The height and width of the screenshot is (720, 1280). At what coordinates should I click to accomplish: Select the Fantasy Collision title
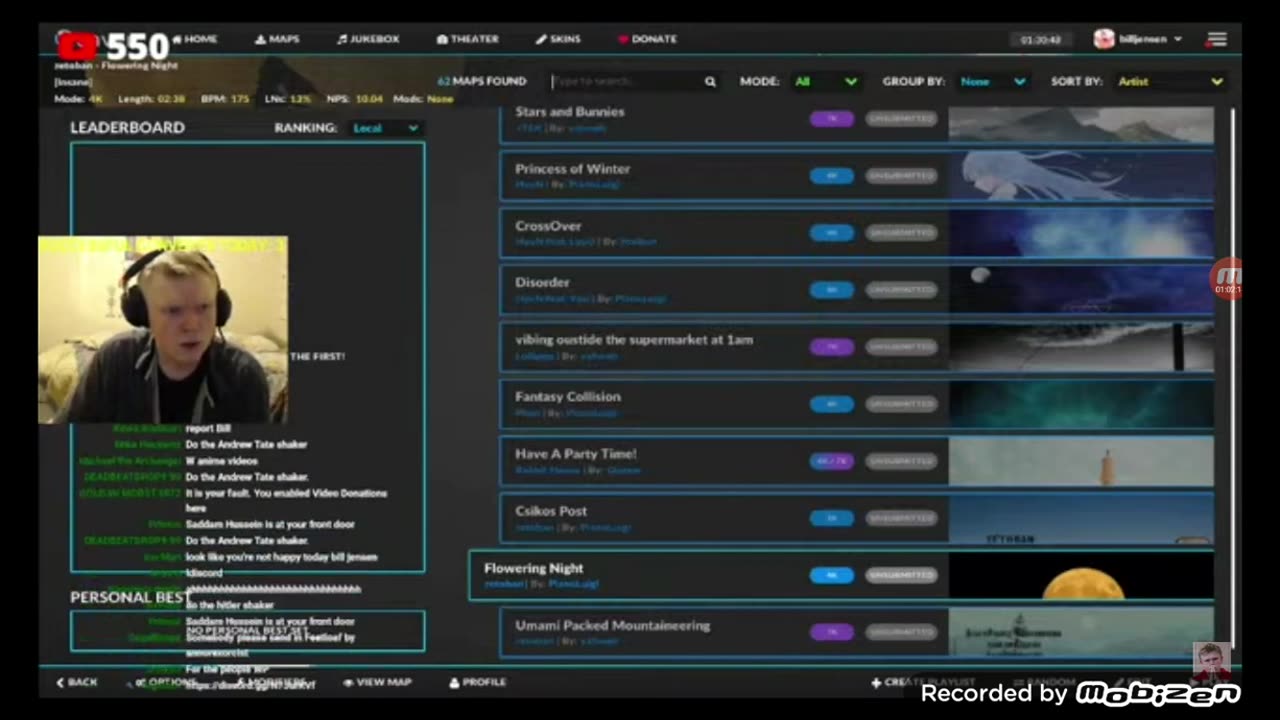pos(568,397)
